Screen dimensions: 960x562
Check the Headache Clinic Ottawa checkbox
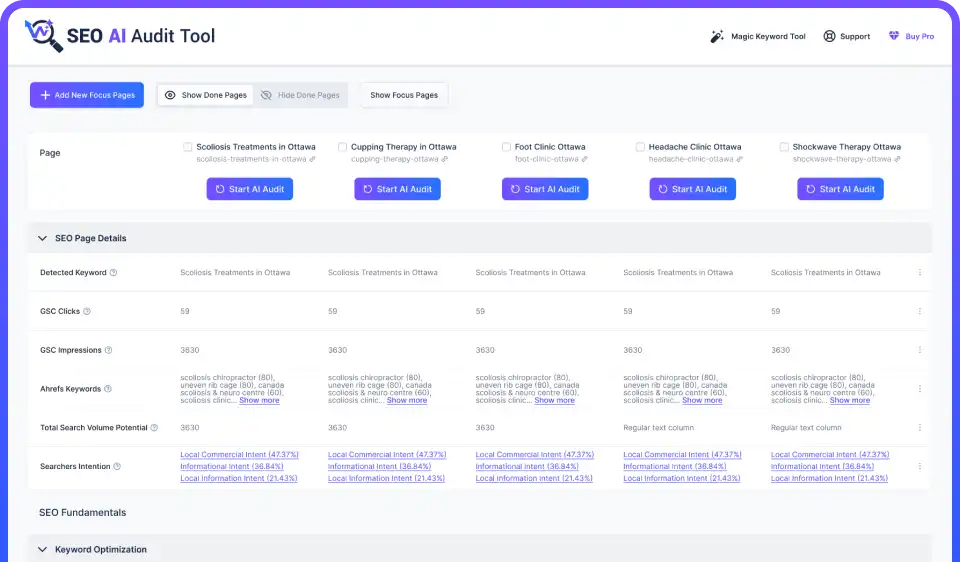click(x=640, y=147)
